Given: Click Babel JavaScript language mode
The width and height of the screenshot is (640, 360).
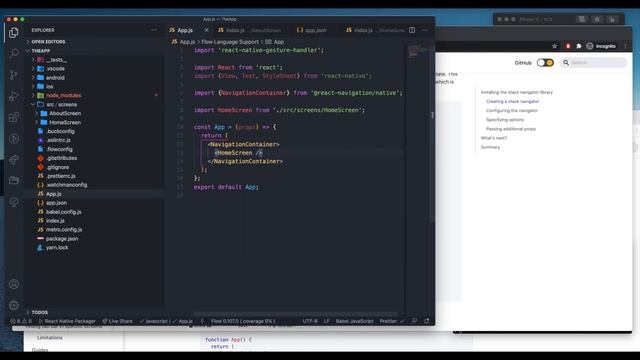Looking at the screenshot, I should [x=354, y=321].
